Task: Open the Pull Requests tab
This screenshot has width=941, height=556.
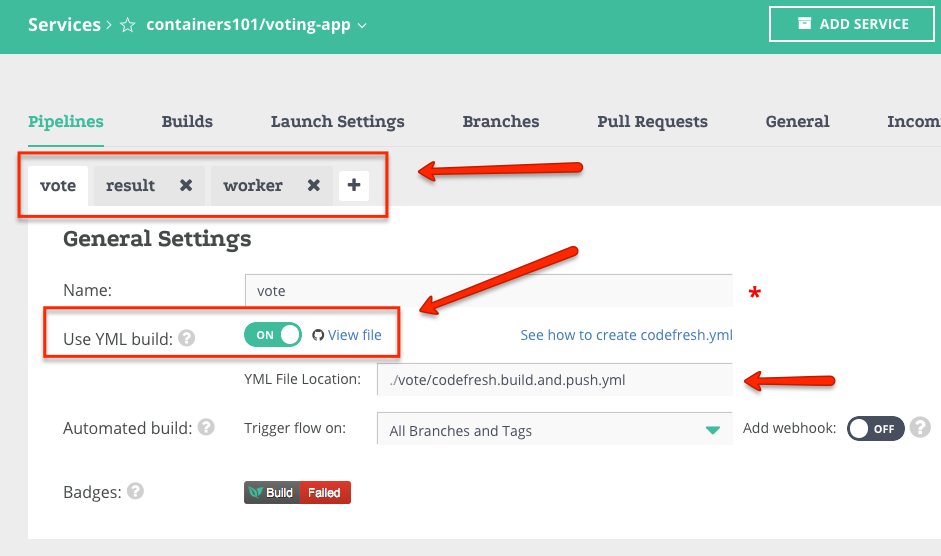Action: [x=652, y=121]
